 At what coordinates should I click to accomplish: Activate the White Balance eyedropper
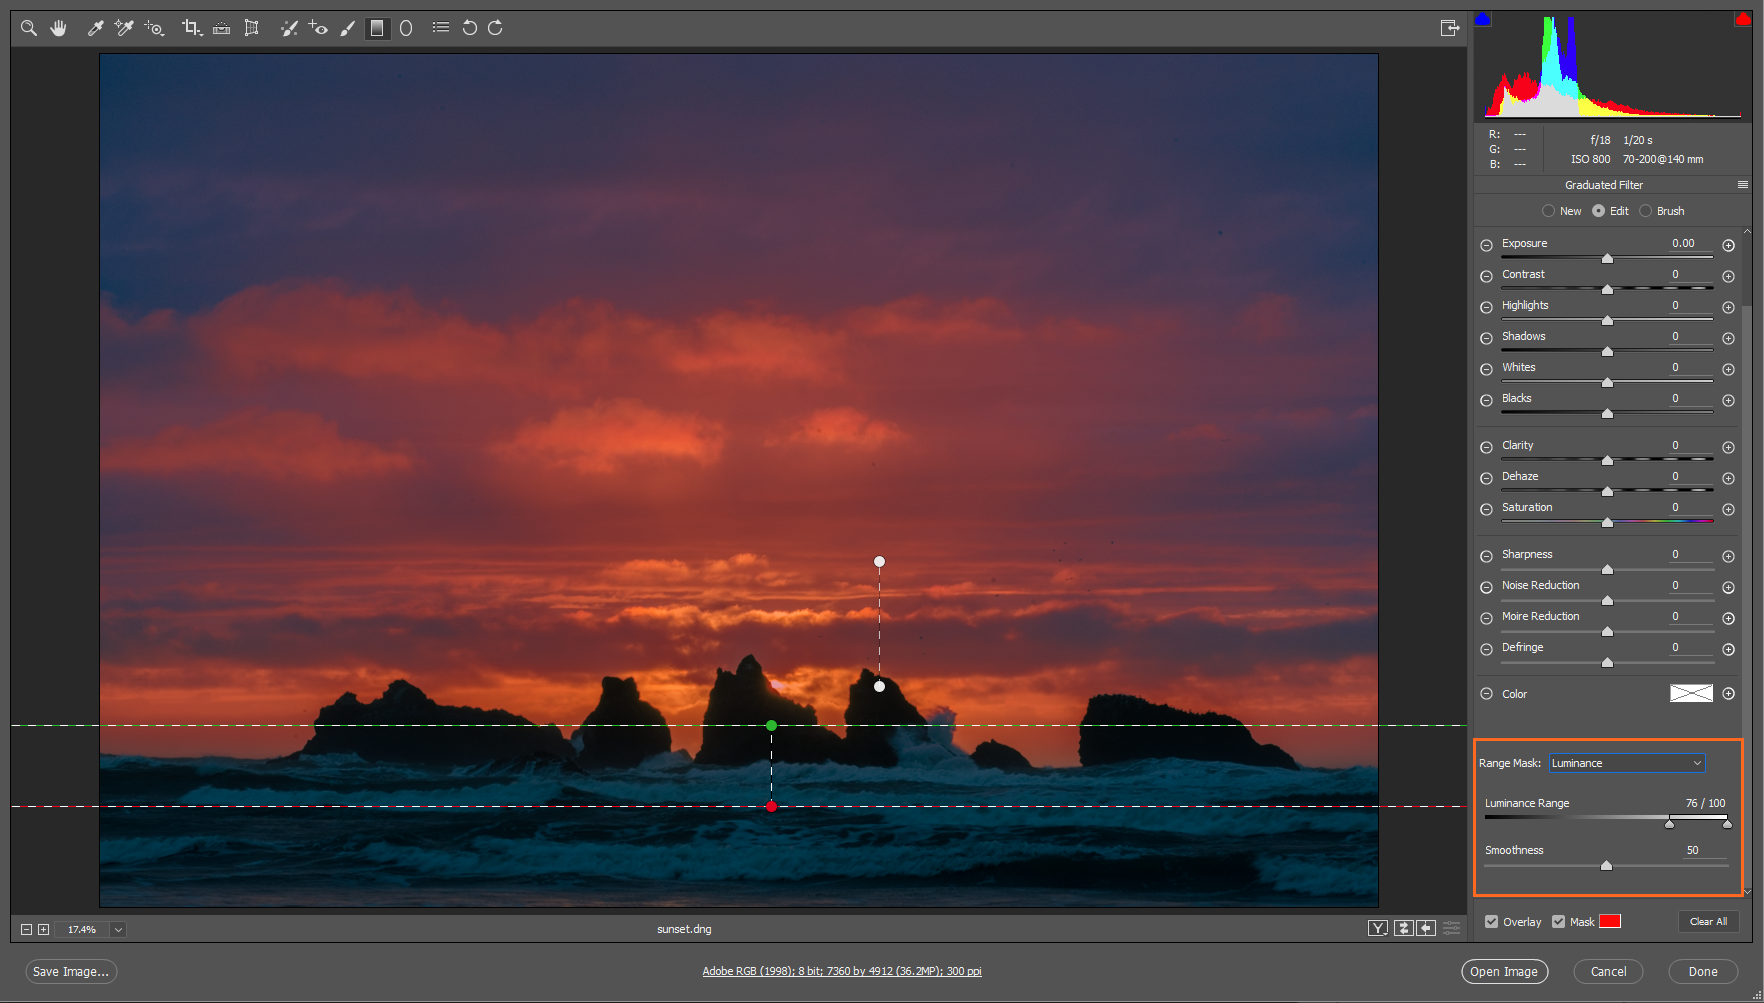(95, 28)
